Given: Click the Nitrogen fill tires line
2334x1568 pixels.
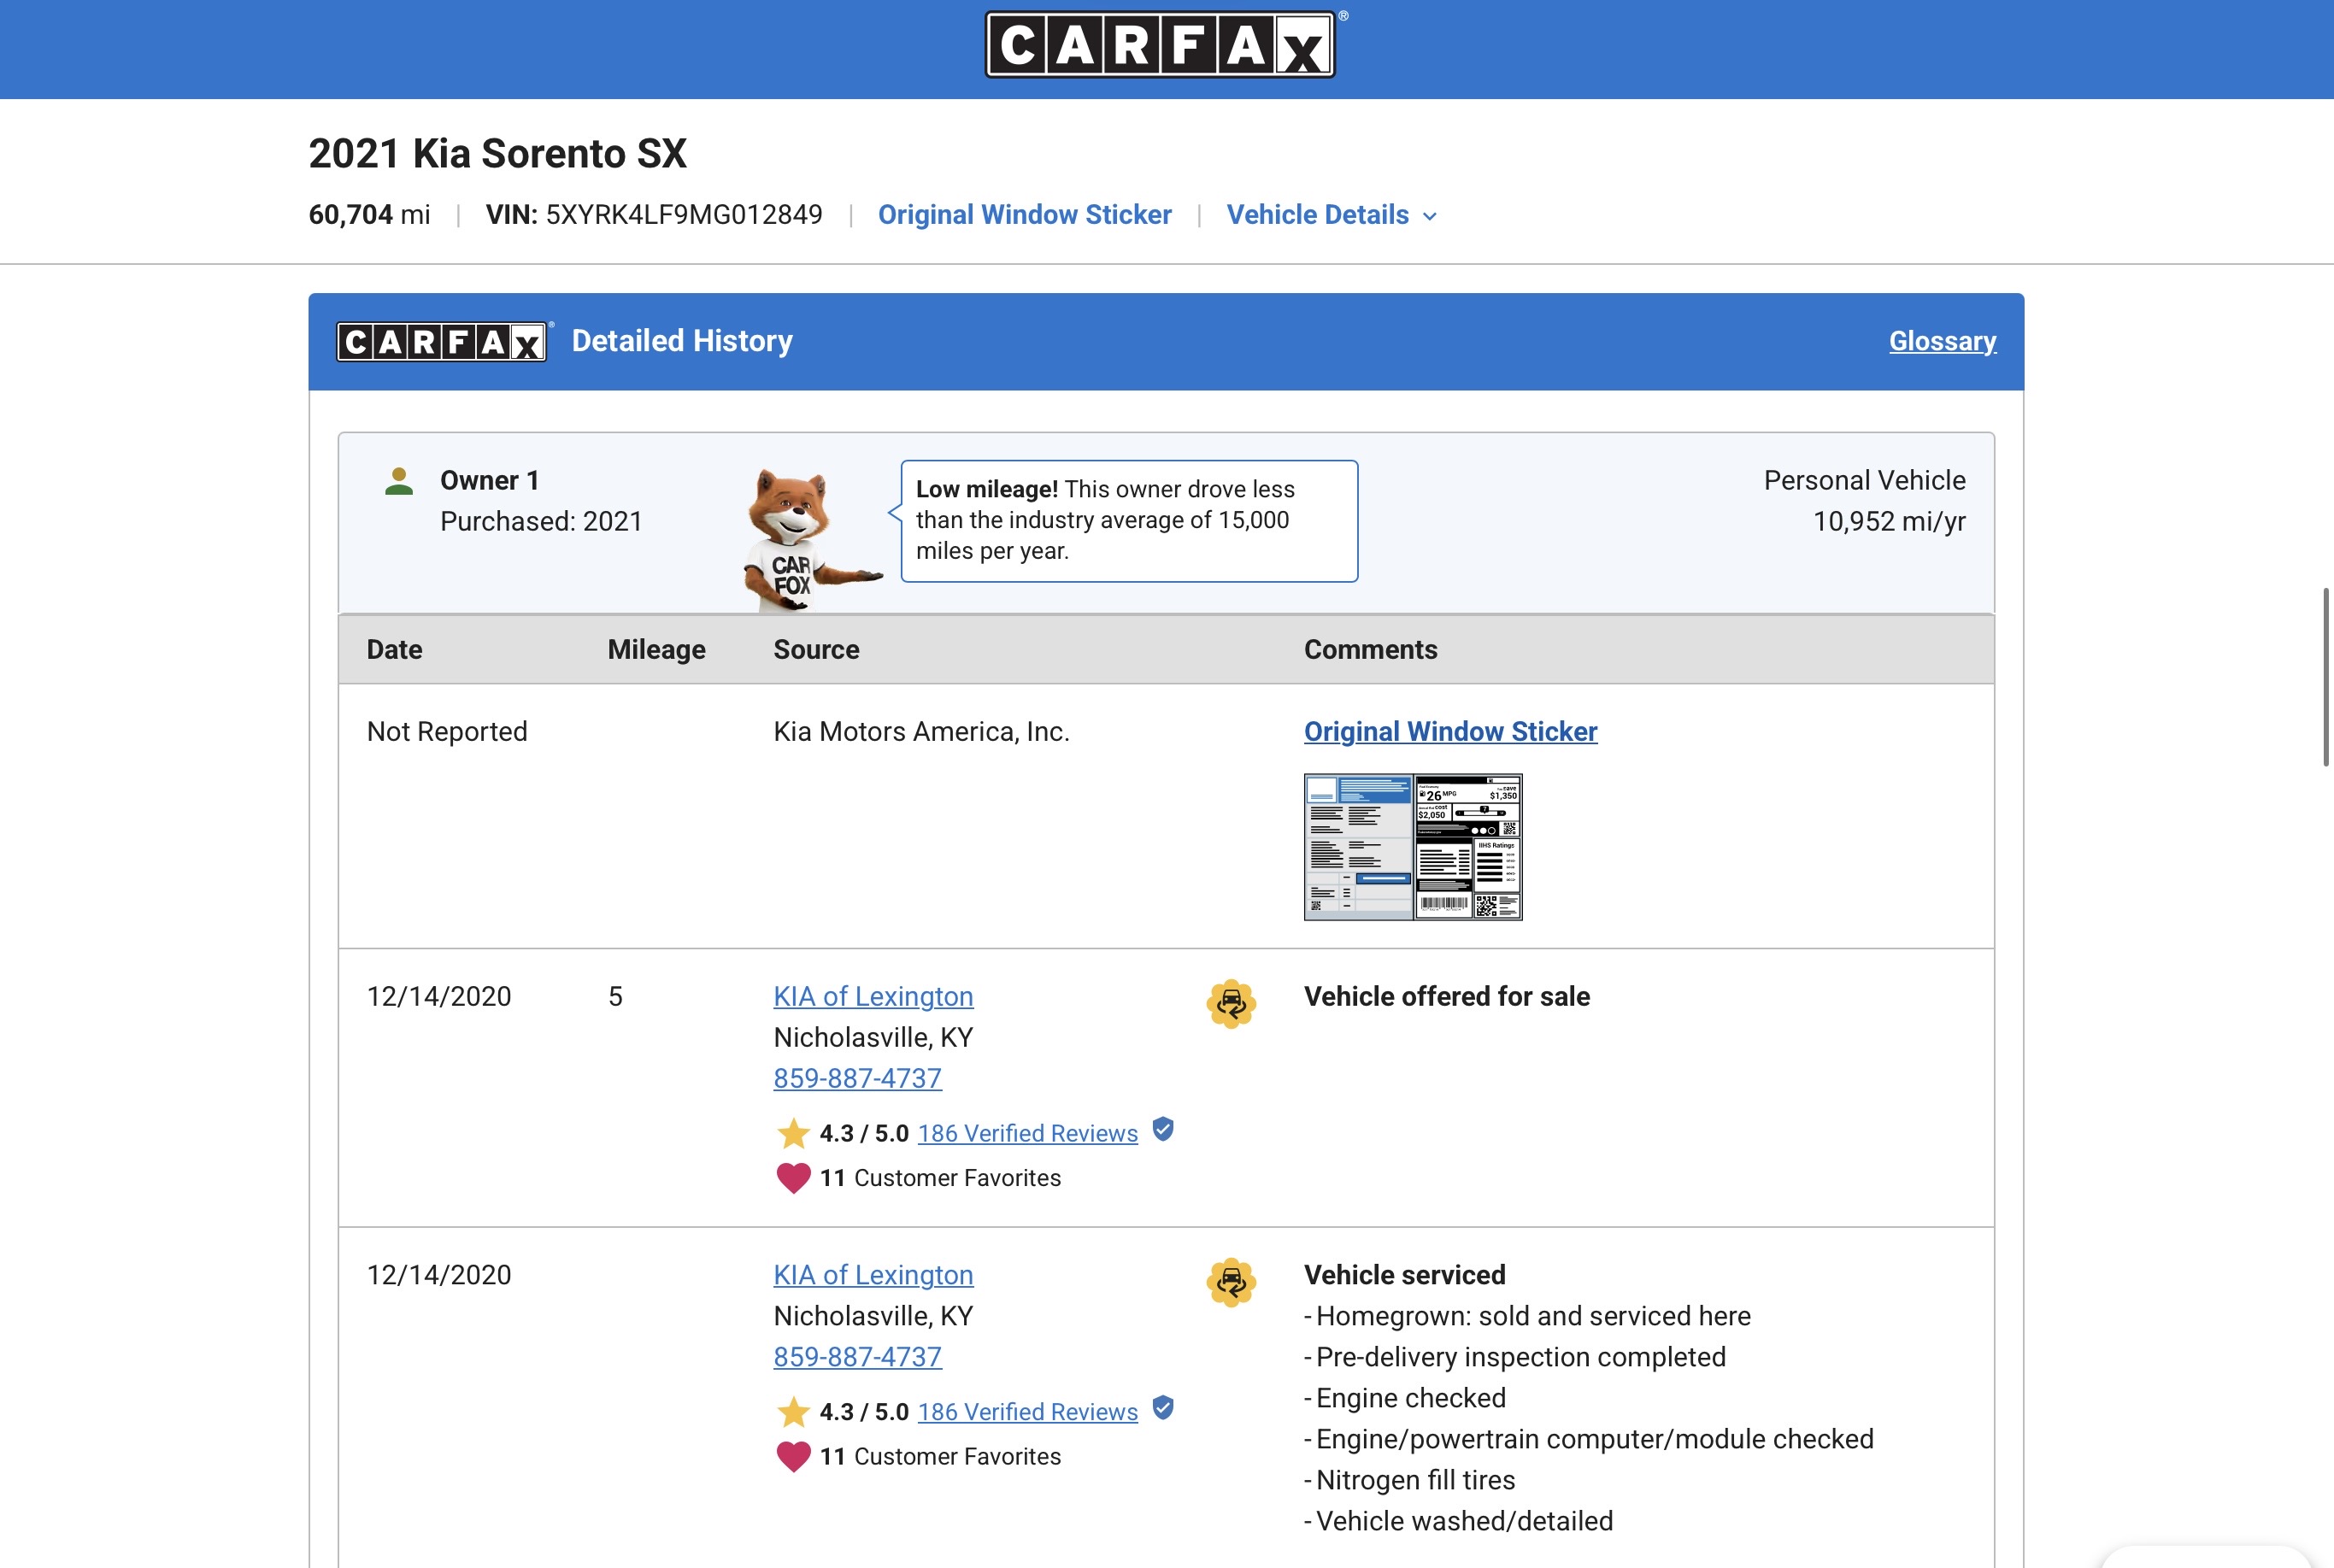Looking at the screenshot, I should point(1409,1481).
